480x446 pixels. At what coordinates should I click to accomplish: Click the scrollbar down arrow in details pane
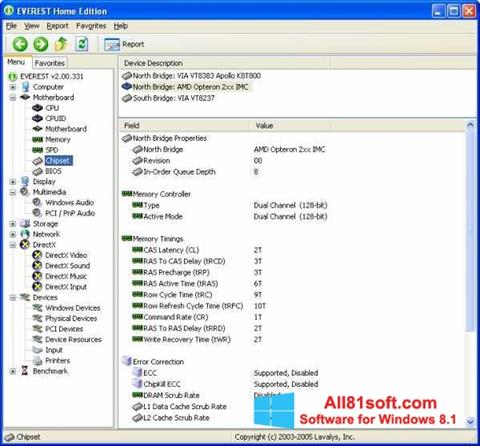470,421
